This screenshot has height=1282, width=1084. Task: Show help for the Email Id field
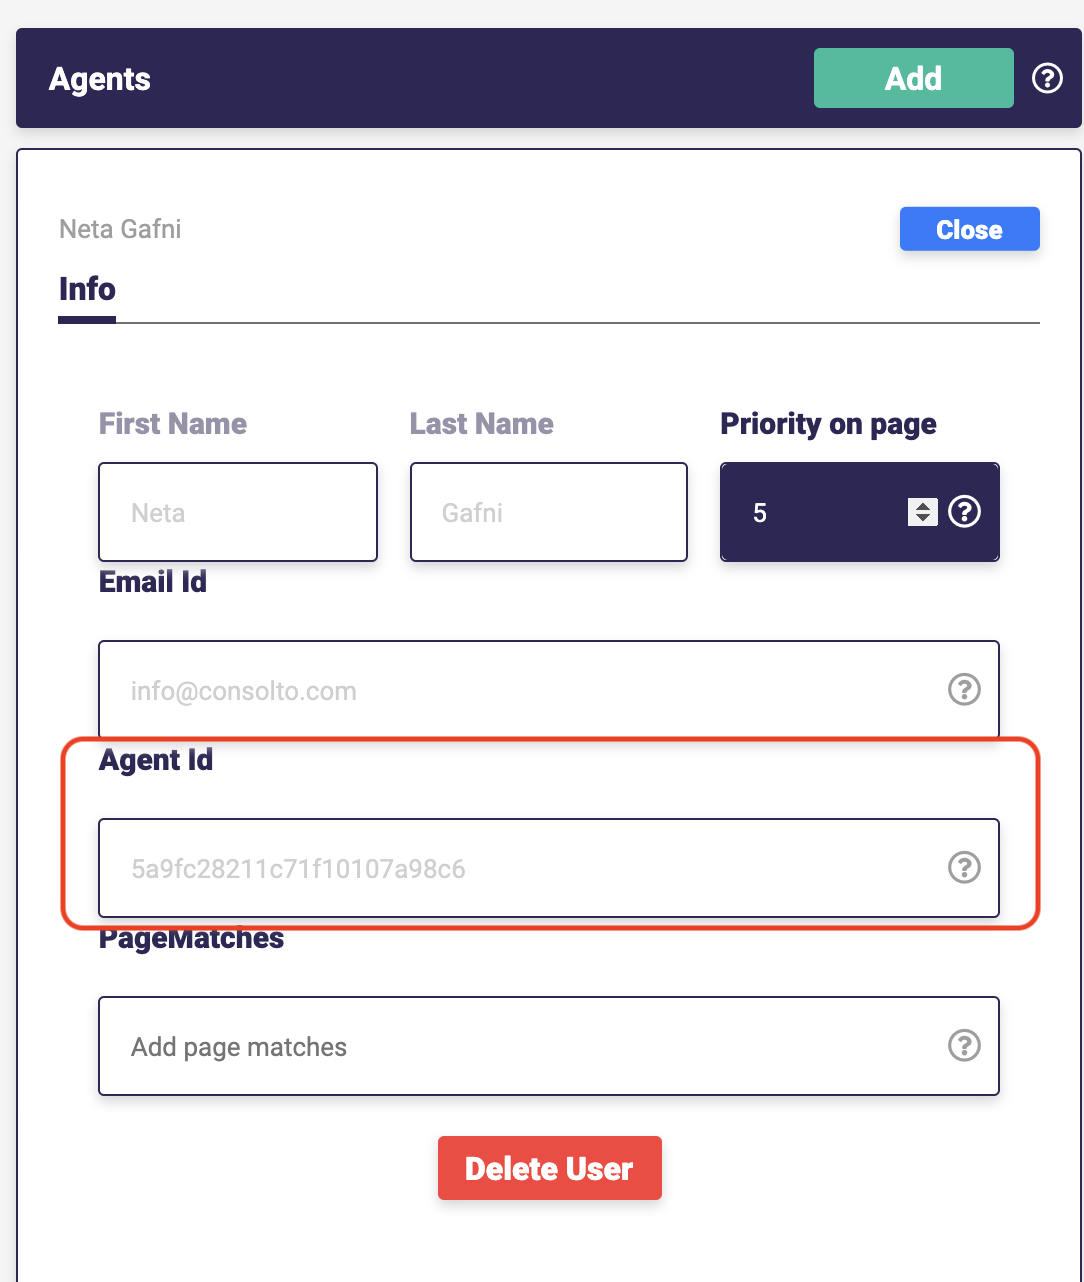[964, 689]
